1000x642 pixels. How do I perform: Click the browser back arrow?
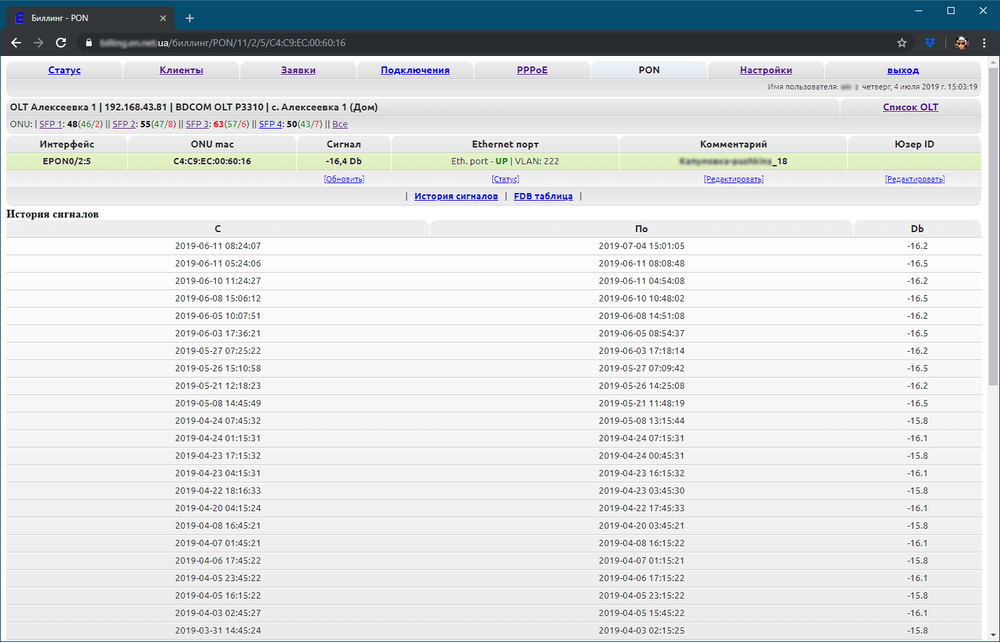(x=16, y=43)
